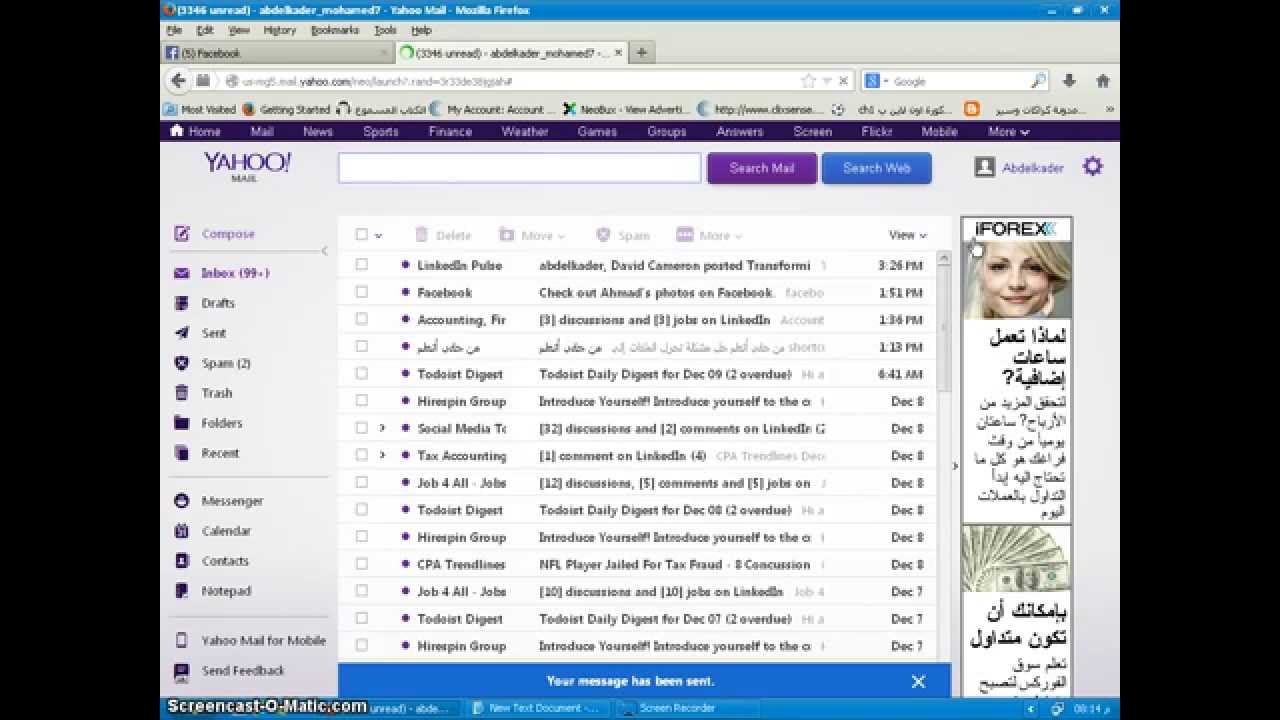This screenshot has height=720, width=1280.
Task: Go to Finance in Yahoo navigation
Action: click(x=450, y=131)
